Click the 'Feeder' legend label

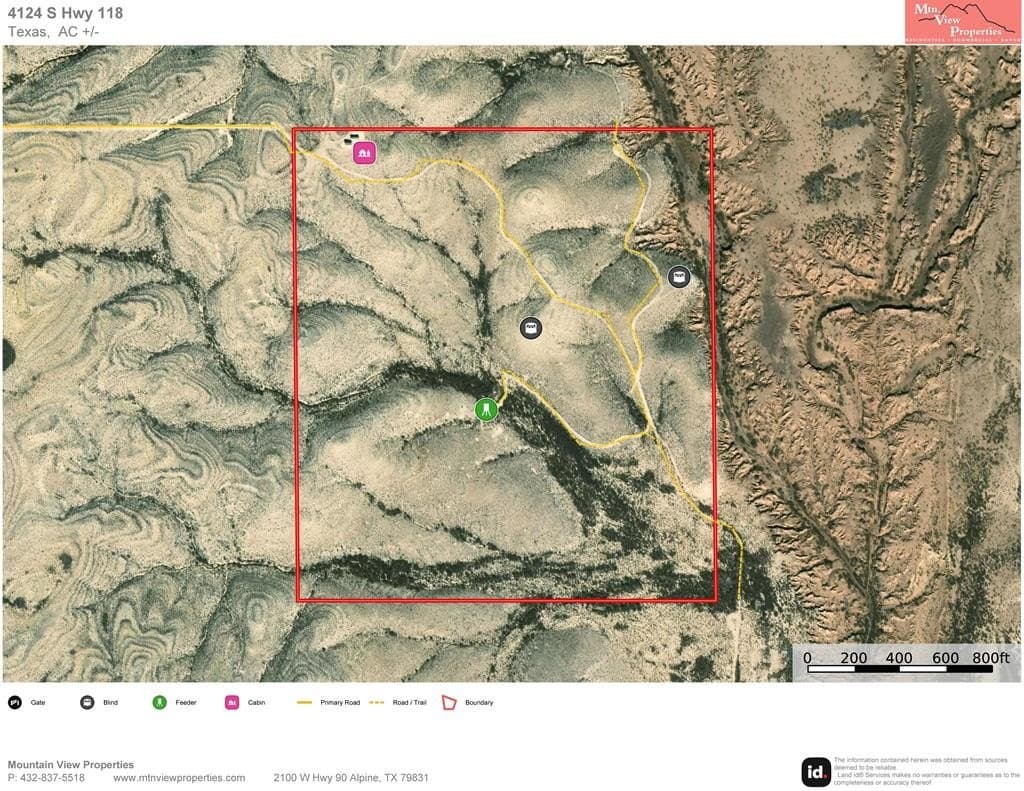pyautogui.click(x=185, y=702)
